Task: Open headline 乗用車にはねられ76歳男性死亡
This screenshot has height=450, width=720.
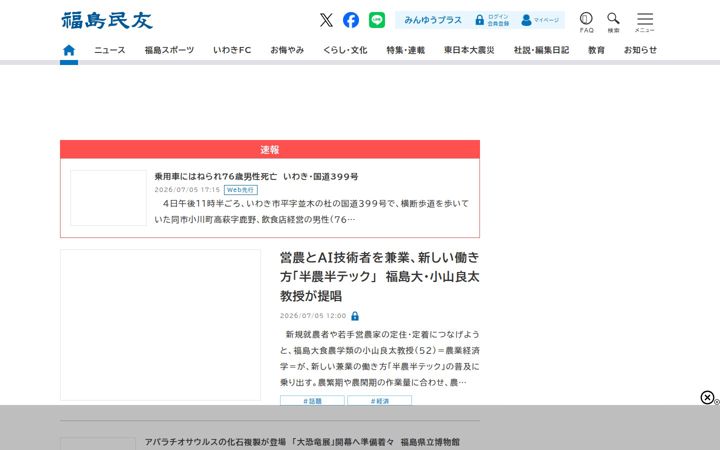Action: click(x=256, y=176)
